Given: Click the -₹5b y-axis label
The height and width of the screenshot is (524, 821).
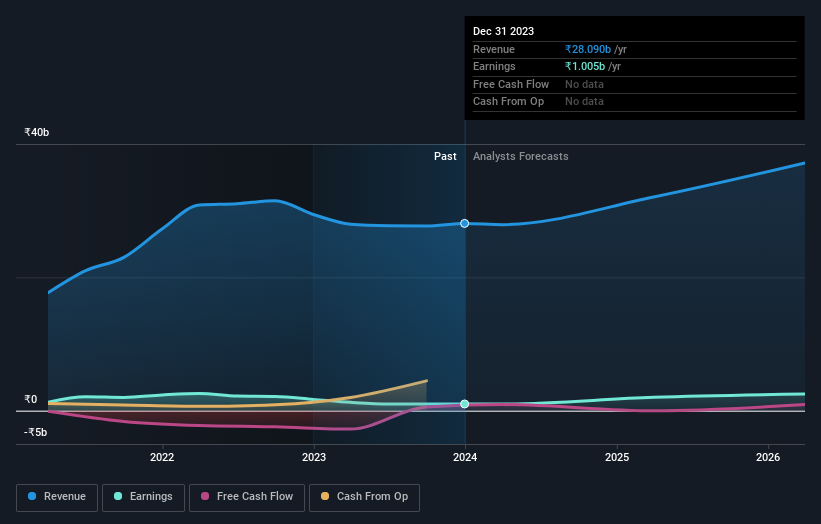Looking at the screenshot, I should 36,432.
